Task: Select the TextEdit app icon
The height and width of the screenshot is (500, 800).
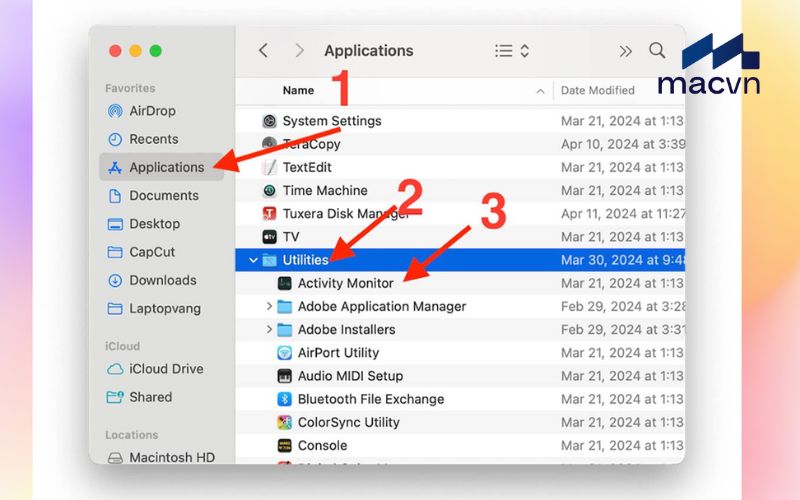Action: (x=269, y=167)
